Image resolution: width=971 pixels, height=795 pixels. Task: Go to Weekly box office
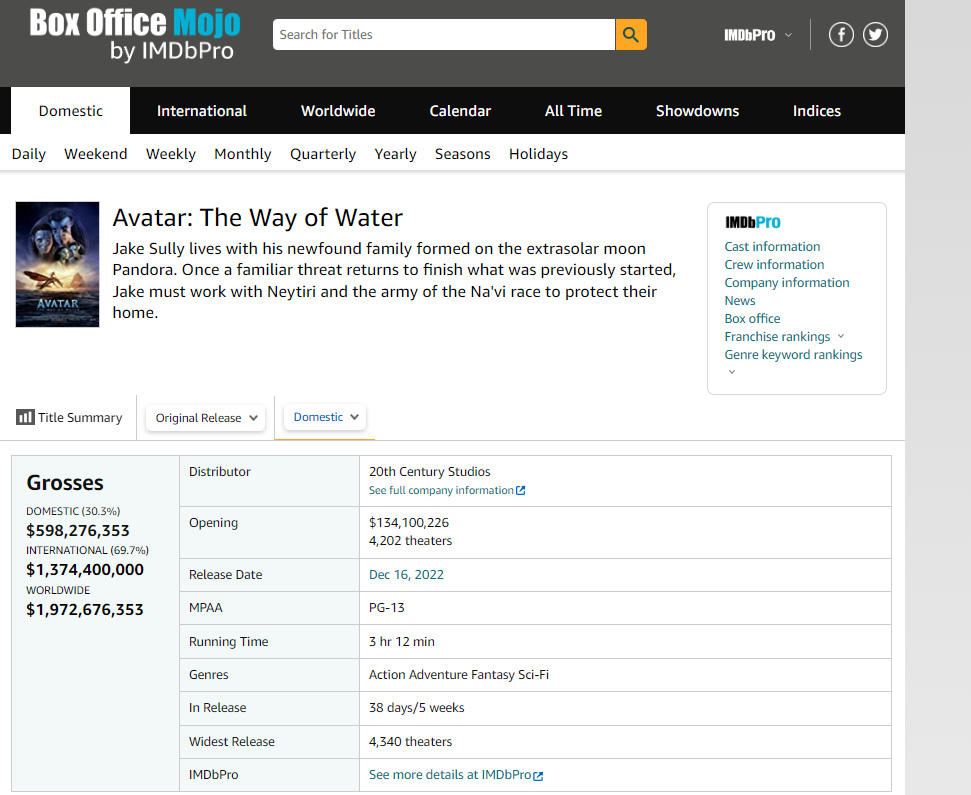[171, 154]
